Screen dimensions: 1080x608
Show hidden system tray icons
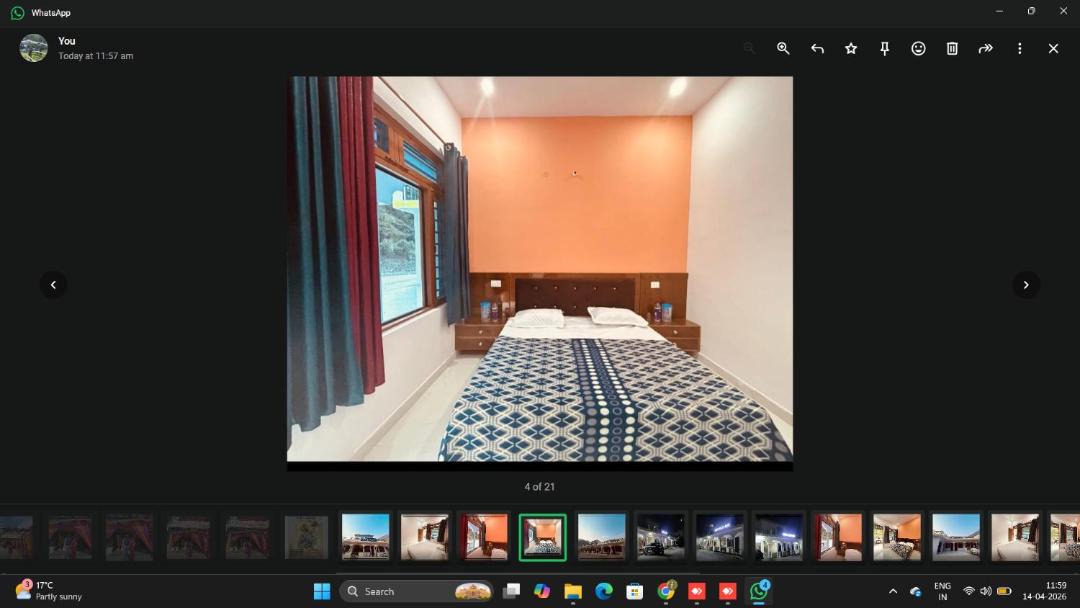tap(893, 591)
